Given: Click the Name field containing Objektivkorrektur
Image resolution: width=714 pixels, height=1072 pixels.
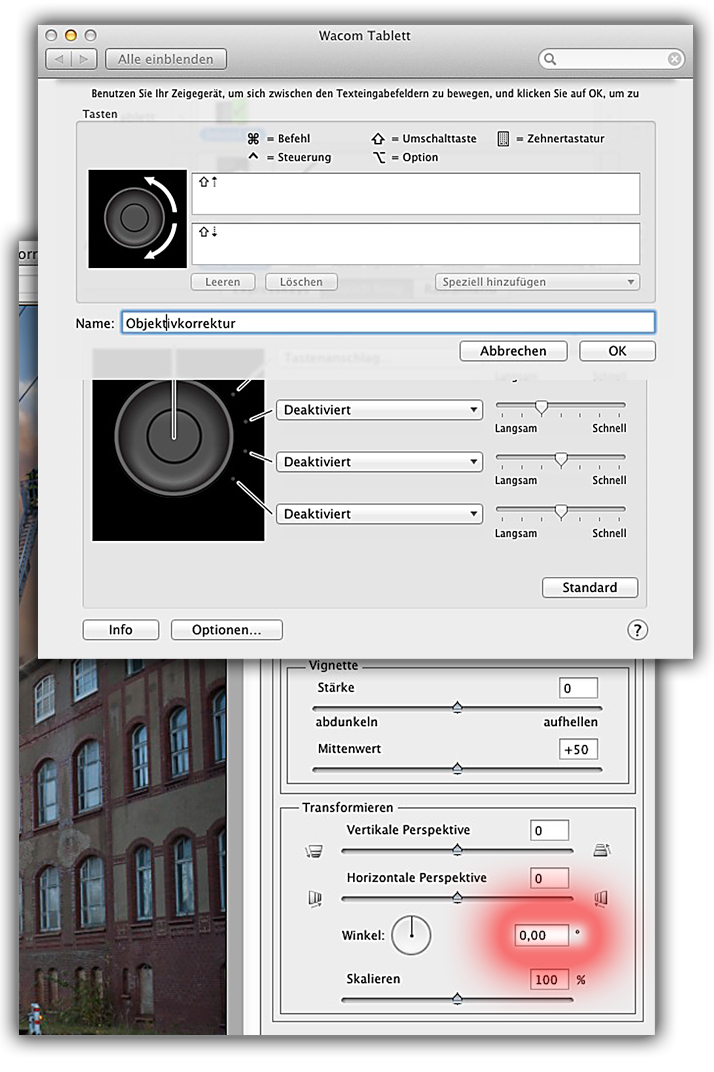Looking at the screenshot, I should pos(388,323).
